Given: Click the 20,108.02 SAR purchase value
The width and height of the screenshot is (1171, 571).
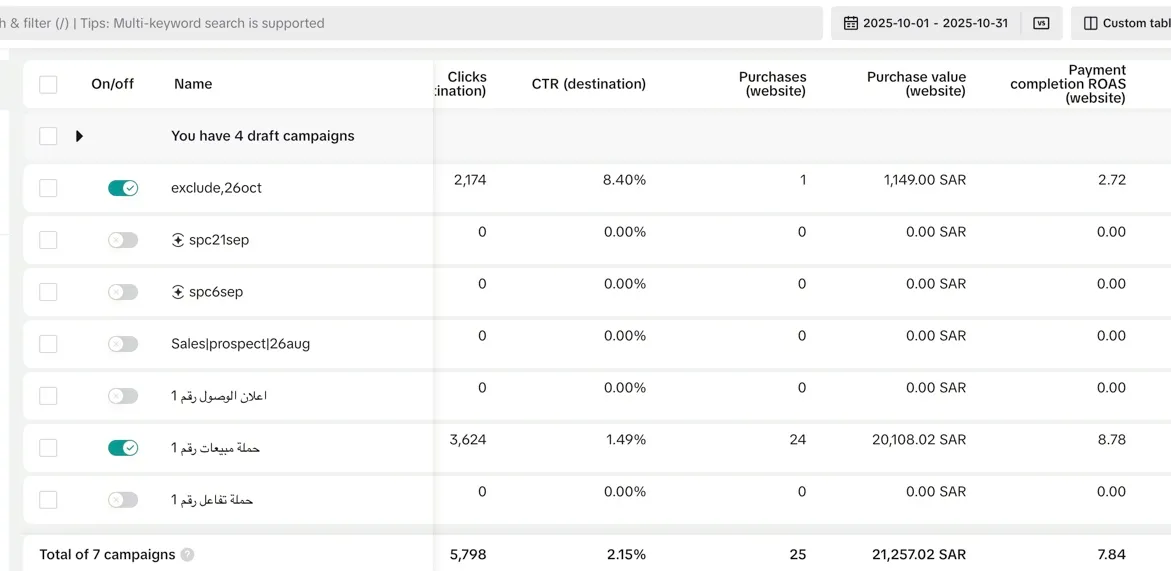Looking at the screenshot, I should click(x=919, y=440).
